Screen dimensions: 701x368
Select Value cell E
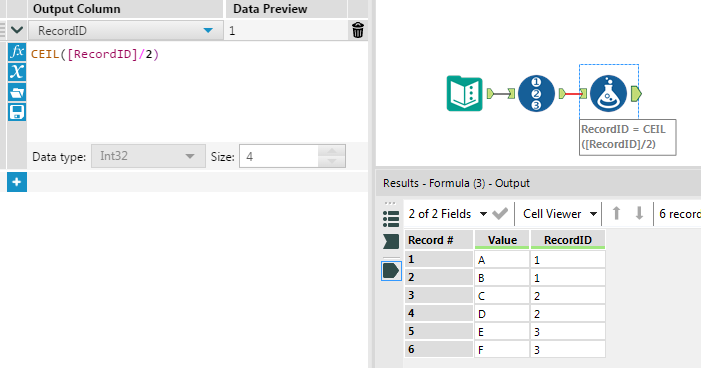(x=502, y=331)
